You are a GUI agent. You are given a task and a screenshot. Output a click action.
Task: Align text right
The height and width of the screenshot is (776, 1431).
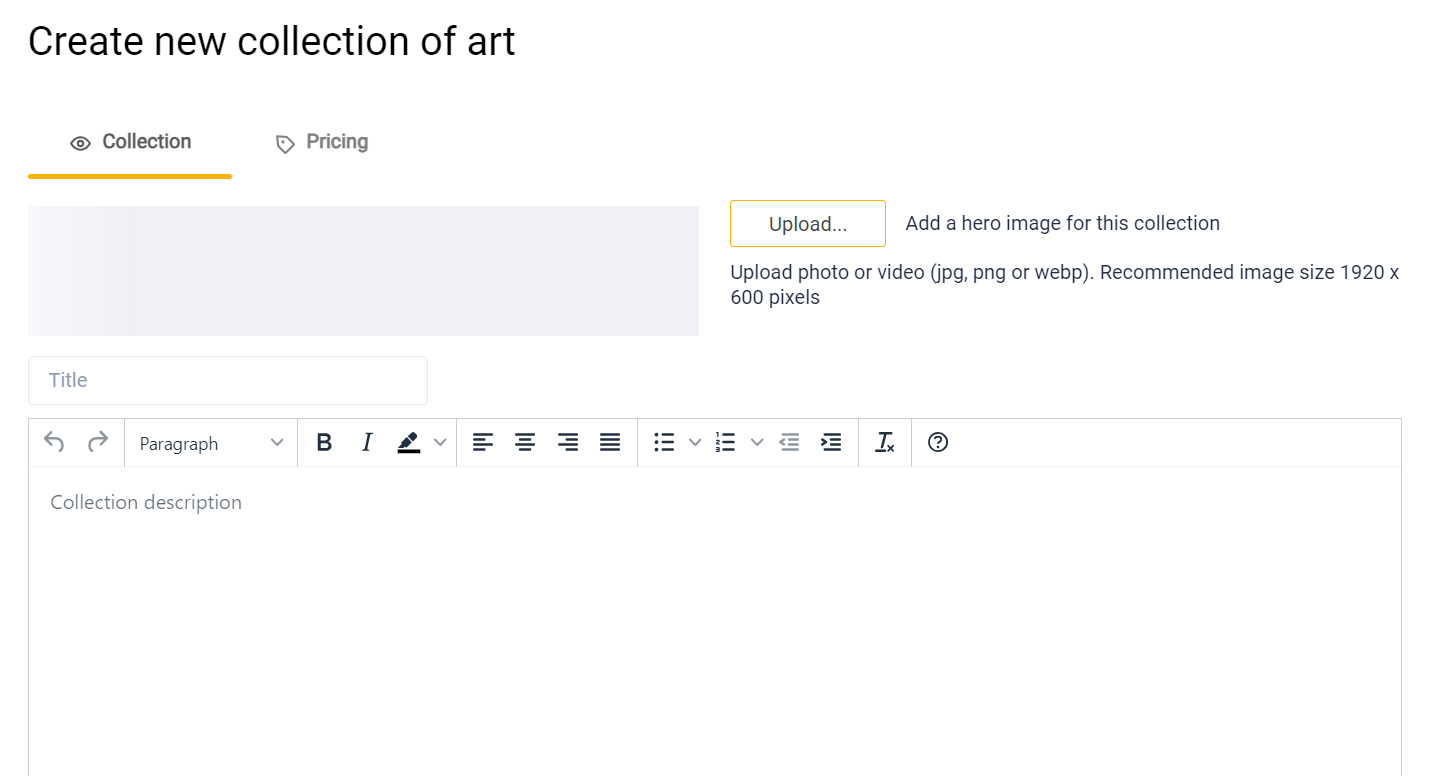pyautogui.click(x=568, y=442)
